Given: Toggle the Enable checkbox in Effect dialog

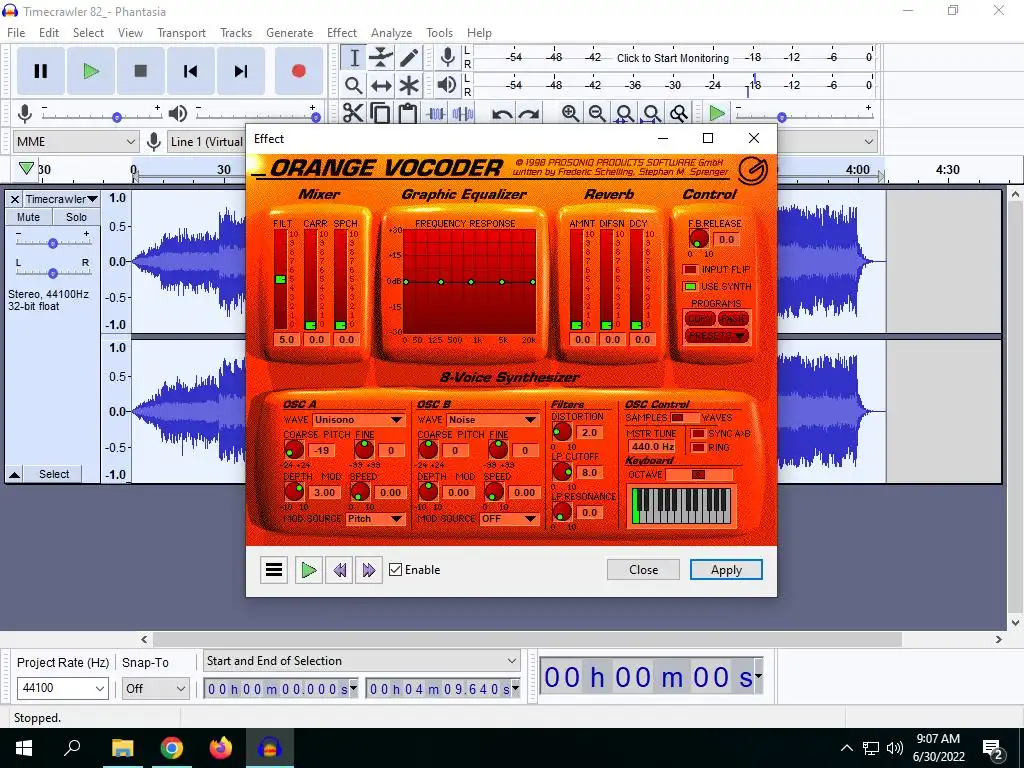Looking at the screenshot, I should (395, 570).
